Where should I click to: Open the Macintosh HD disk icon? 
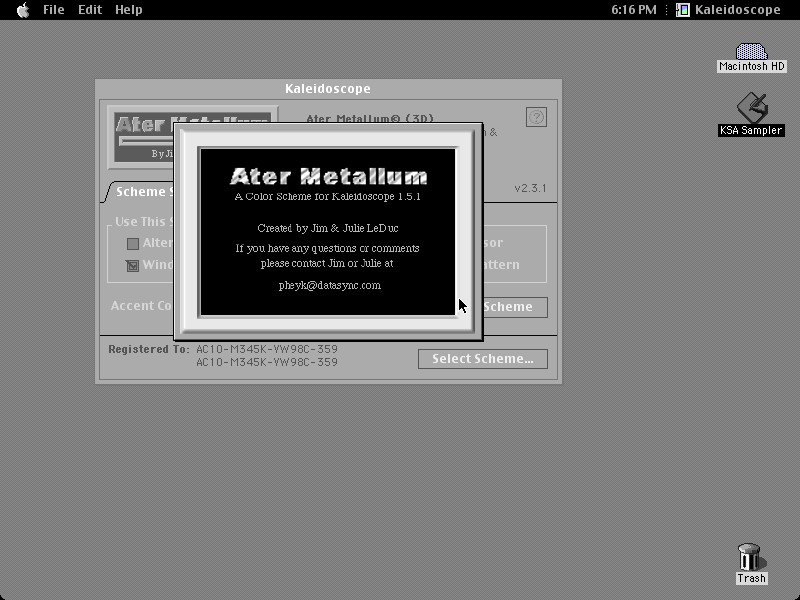751,52
